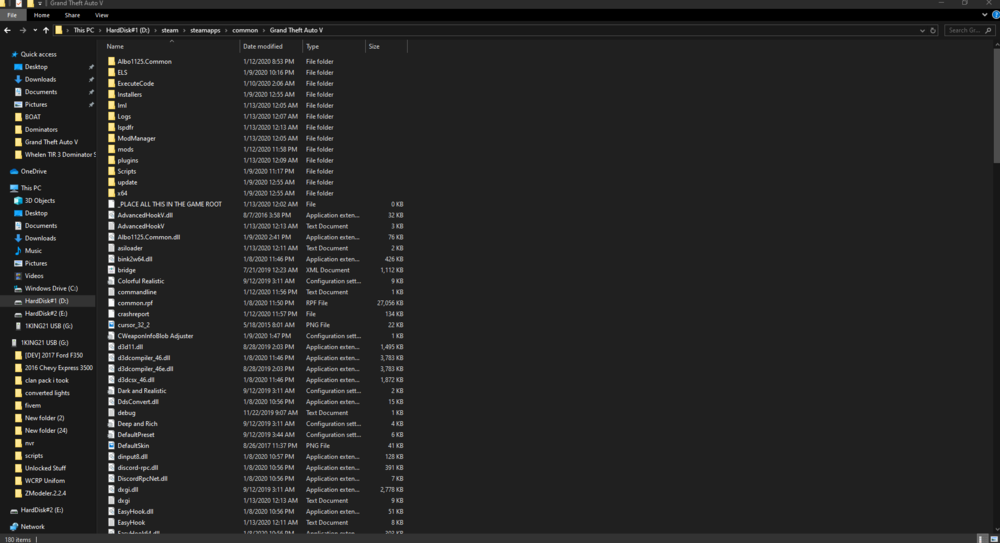Select the x64 folder

[x=122, y=193]
